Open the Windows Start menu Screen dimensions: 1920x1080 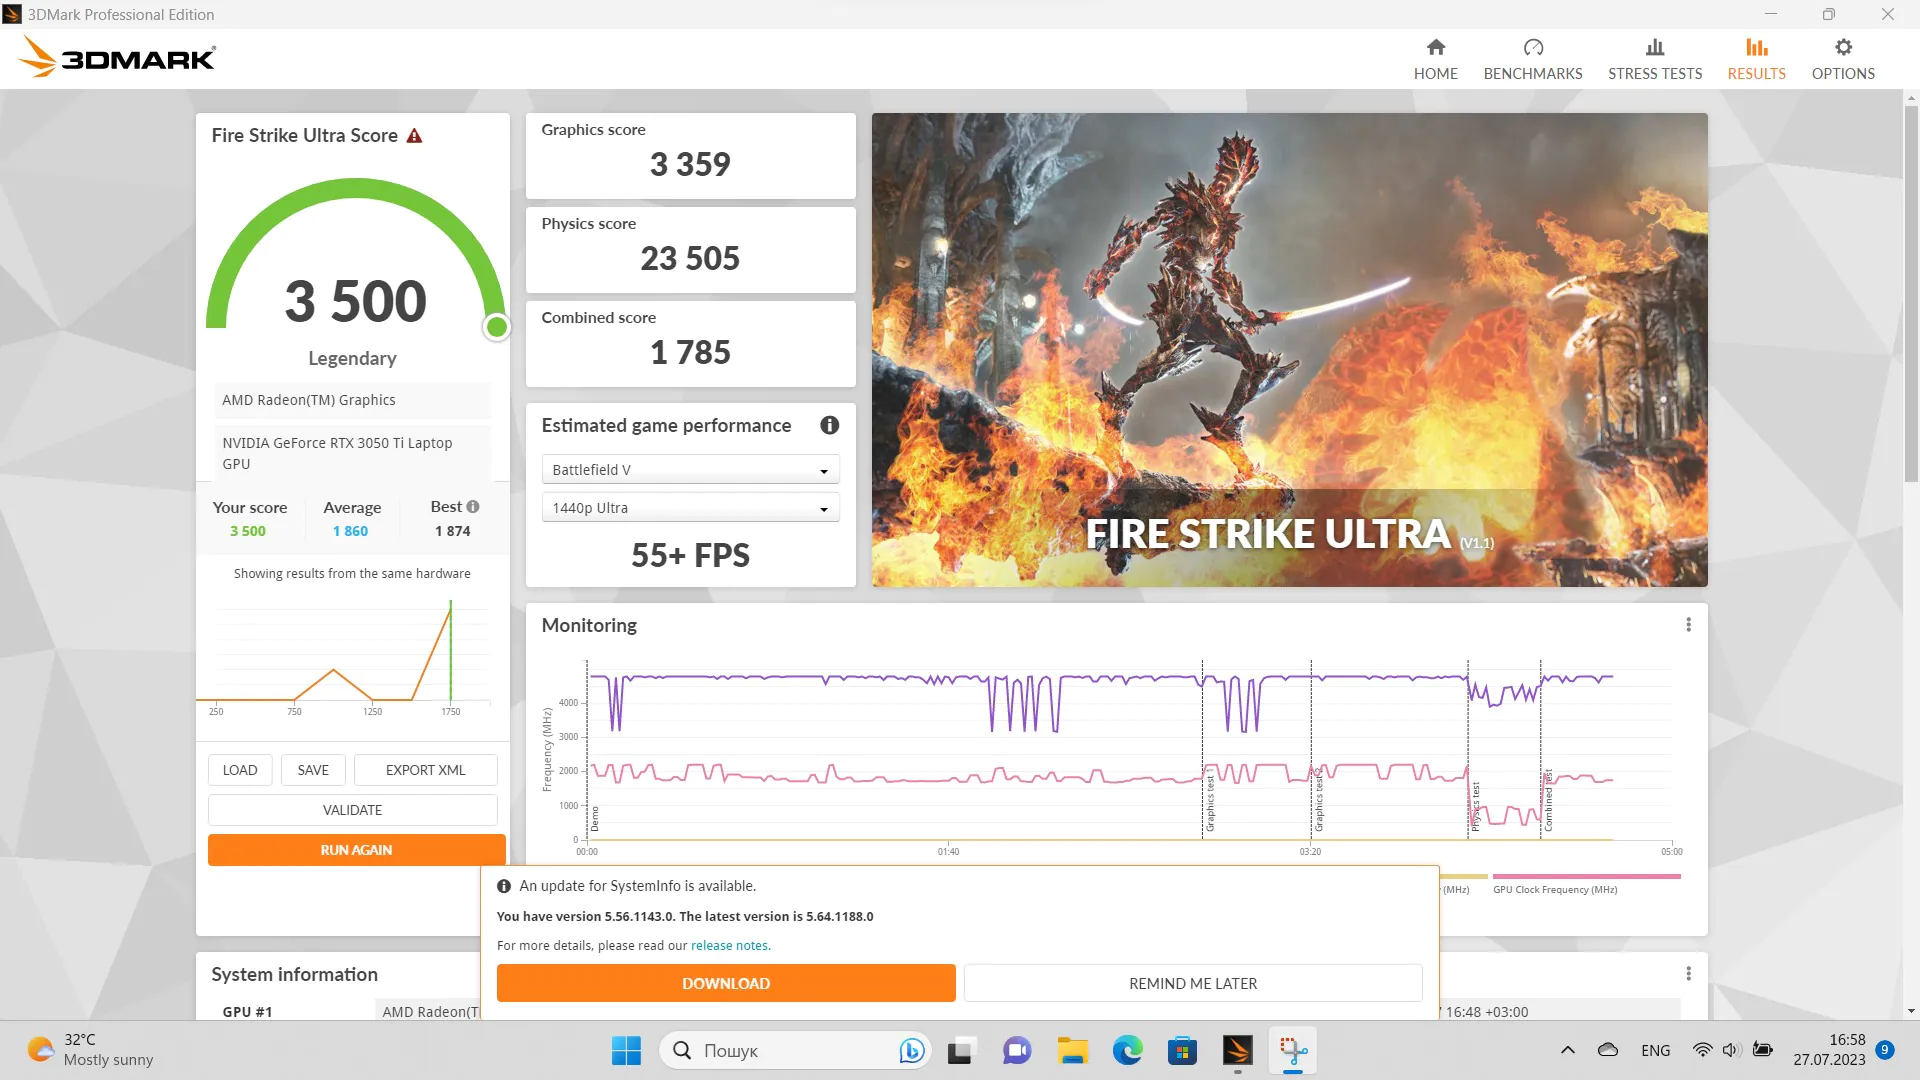pos(626,1050)
